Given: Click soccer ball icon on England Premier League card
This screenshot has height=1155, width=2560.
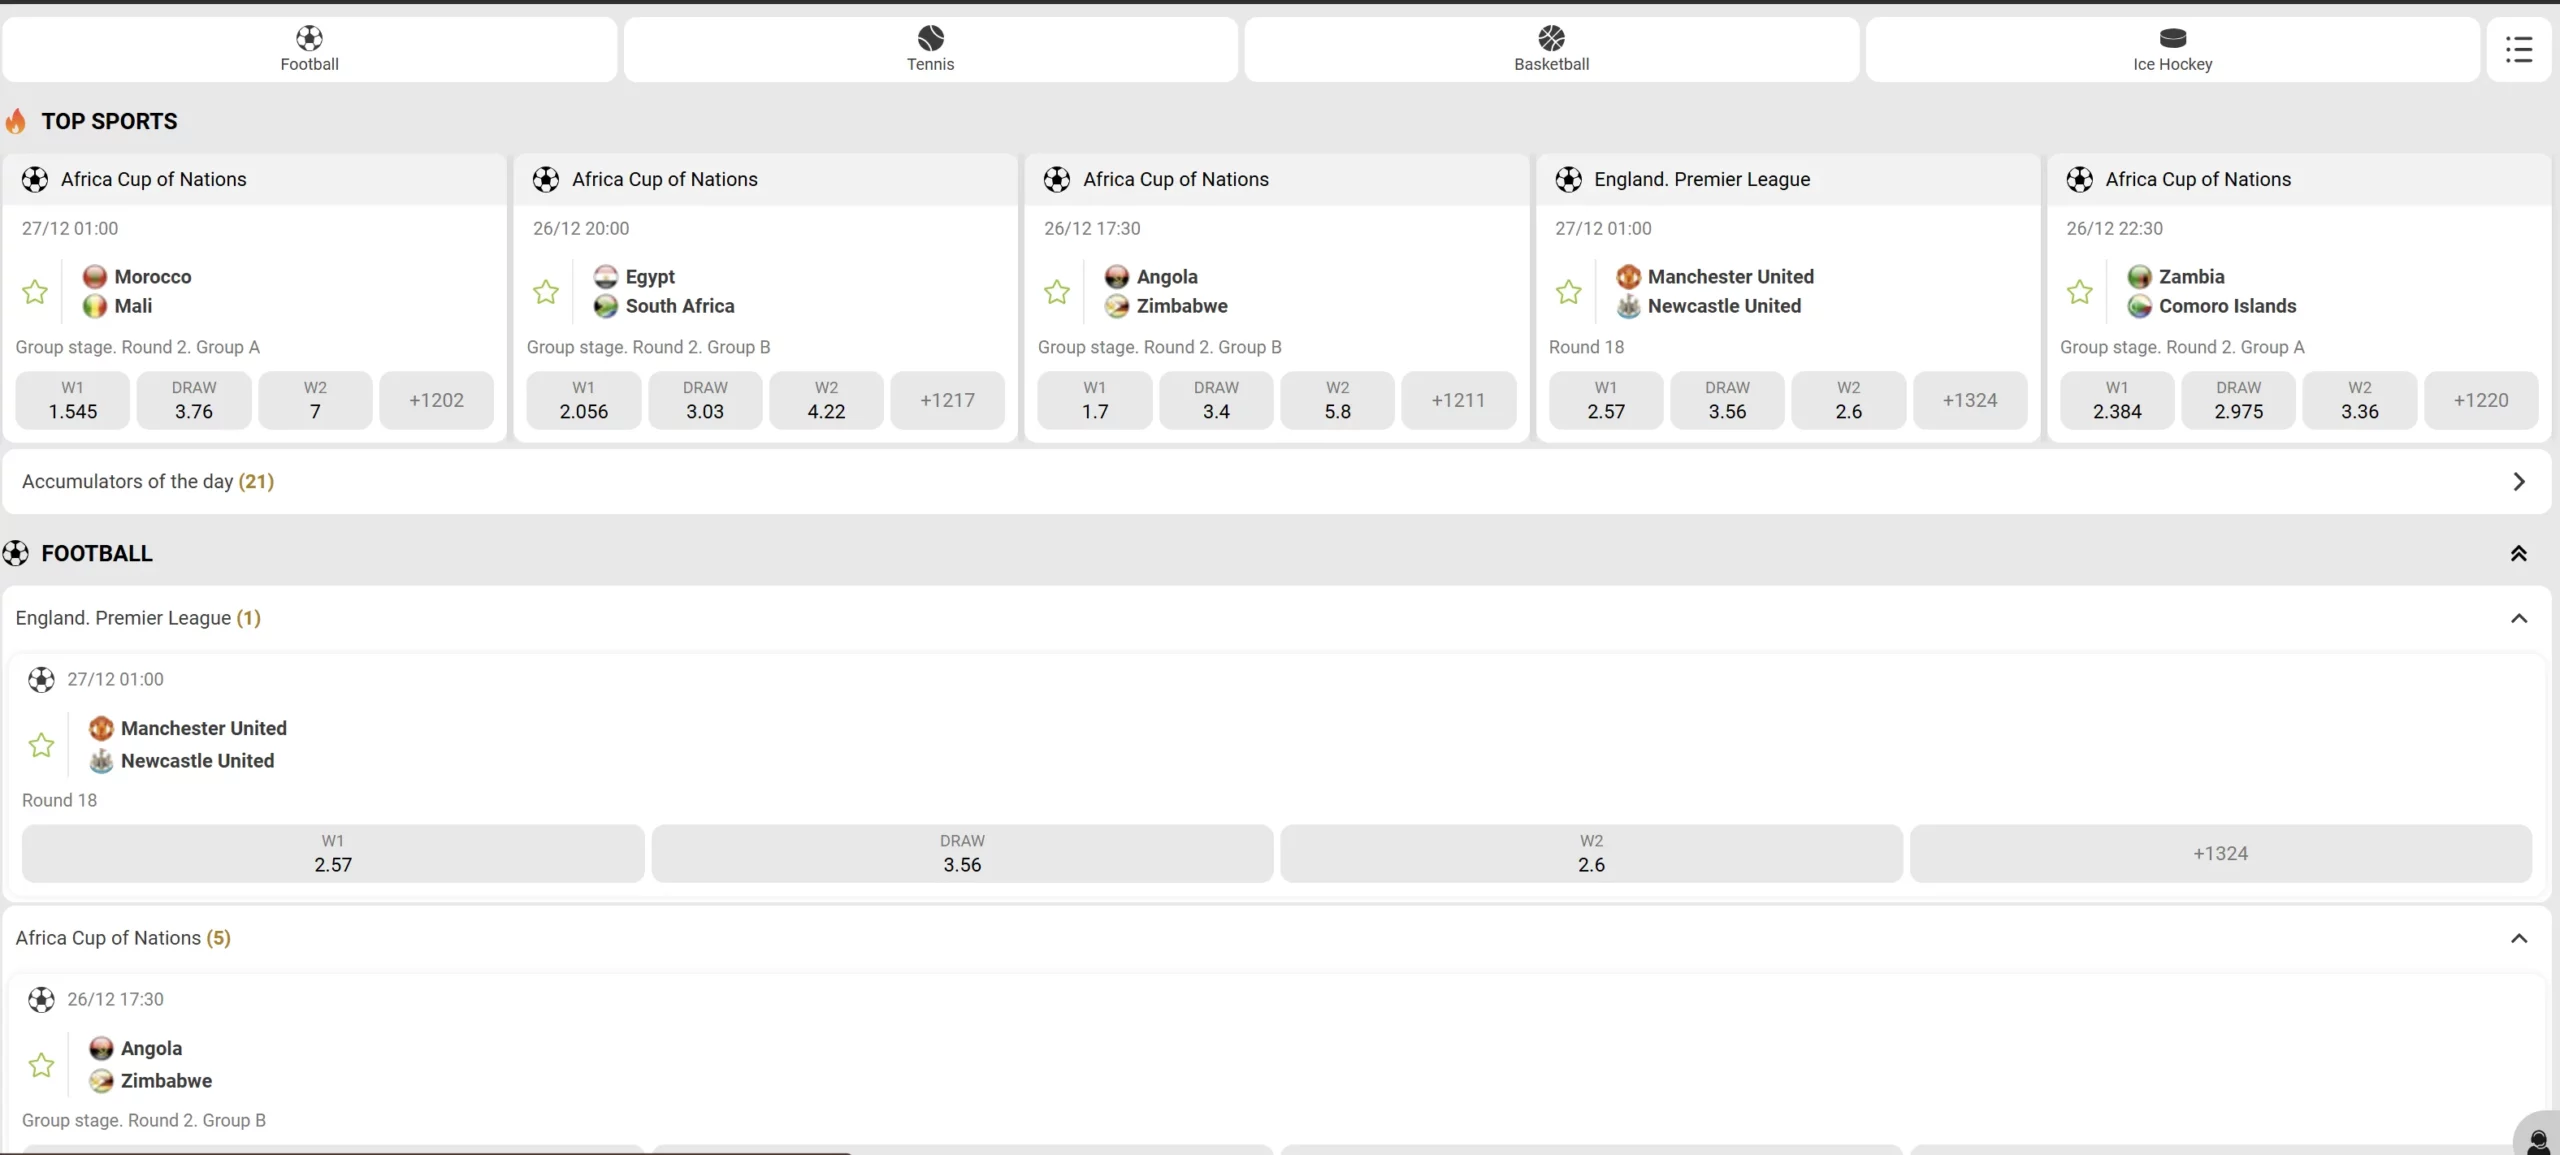Looking at the screenshot, I should 1568,179.
